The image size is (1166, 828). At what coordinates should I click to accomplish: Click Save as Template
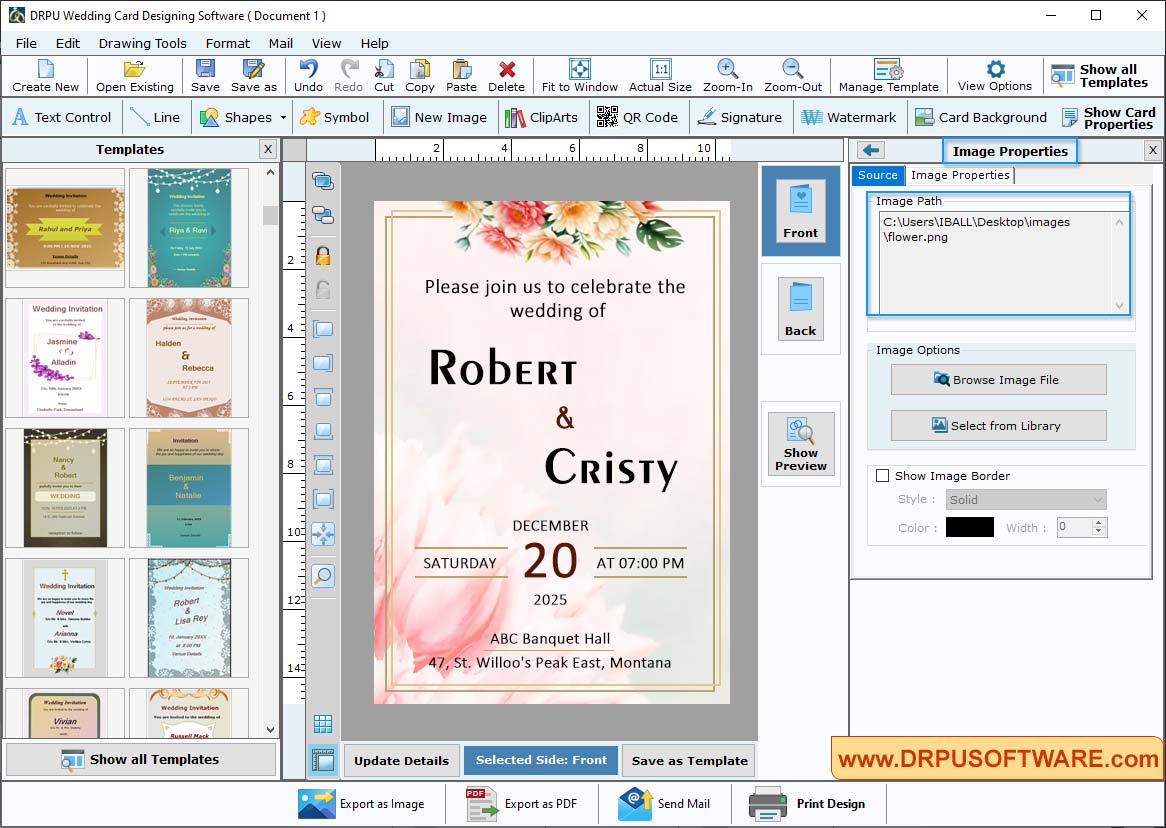(688, 760)
